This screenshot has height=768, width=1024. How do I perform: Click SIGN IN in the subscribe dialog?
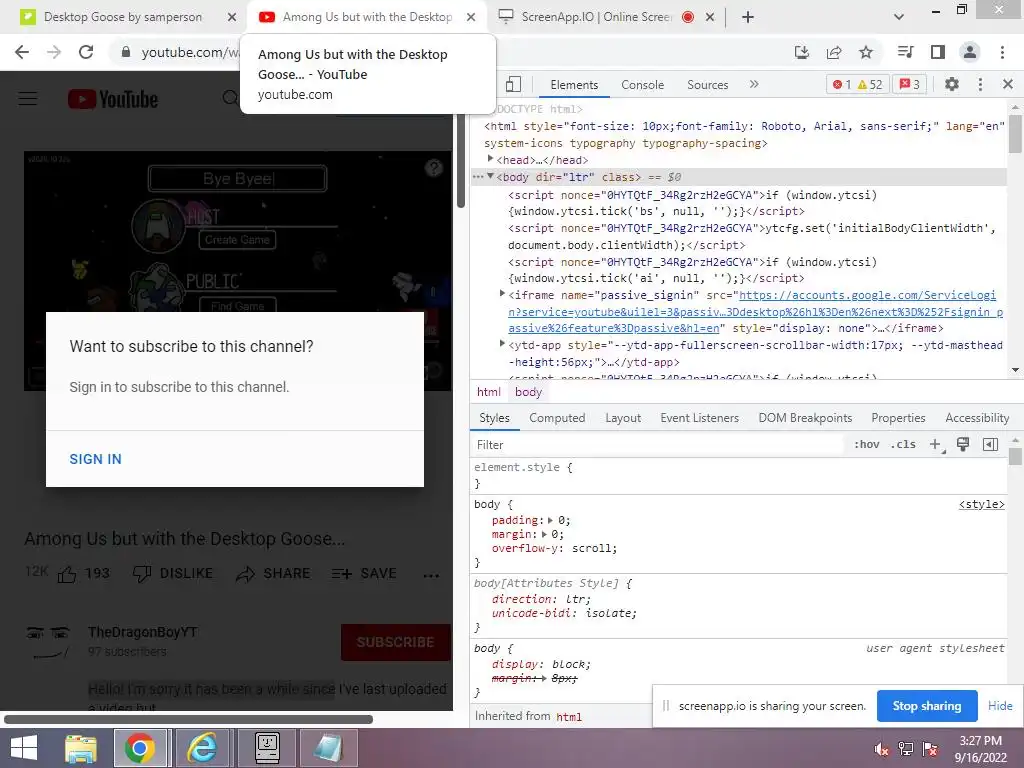(x=95, y=459)
